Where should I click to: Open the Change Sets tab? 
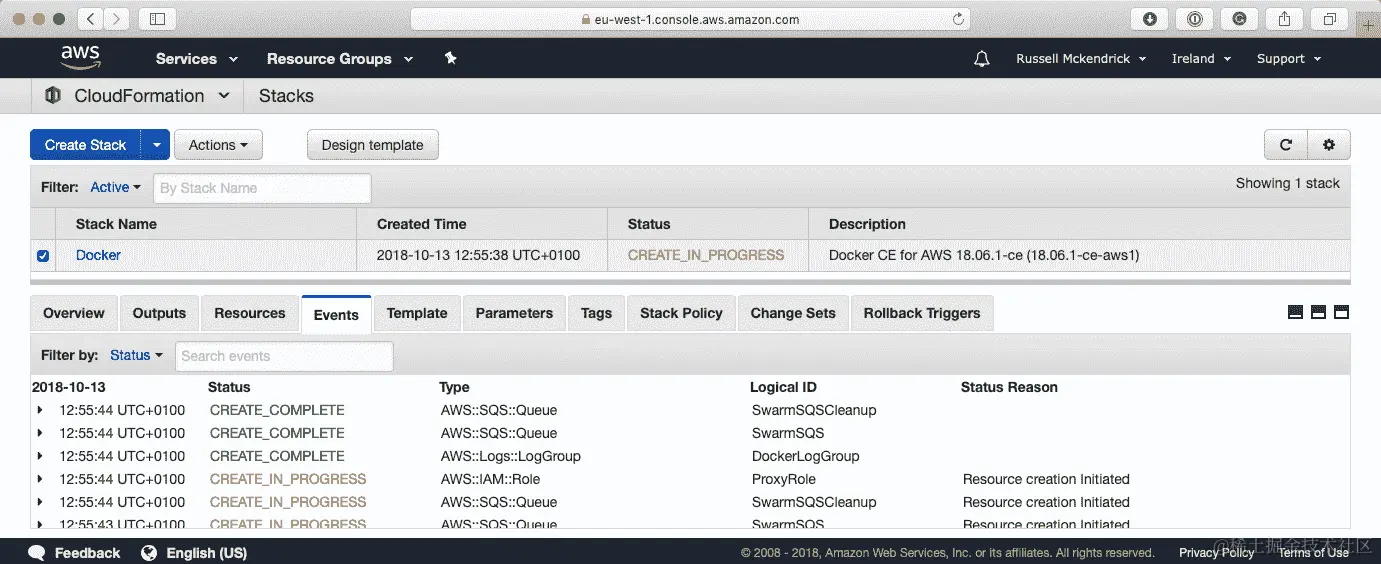(x=793, y=313)
